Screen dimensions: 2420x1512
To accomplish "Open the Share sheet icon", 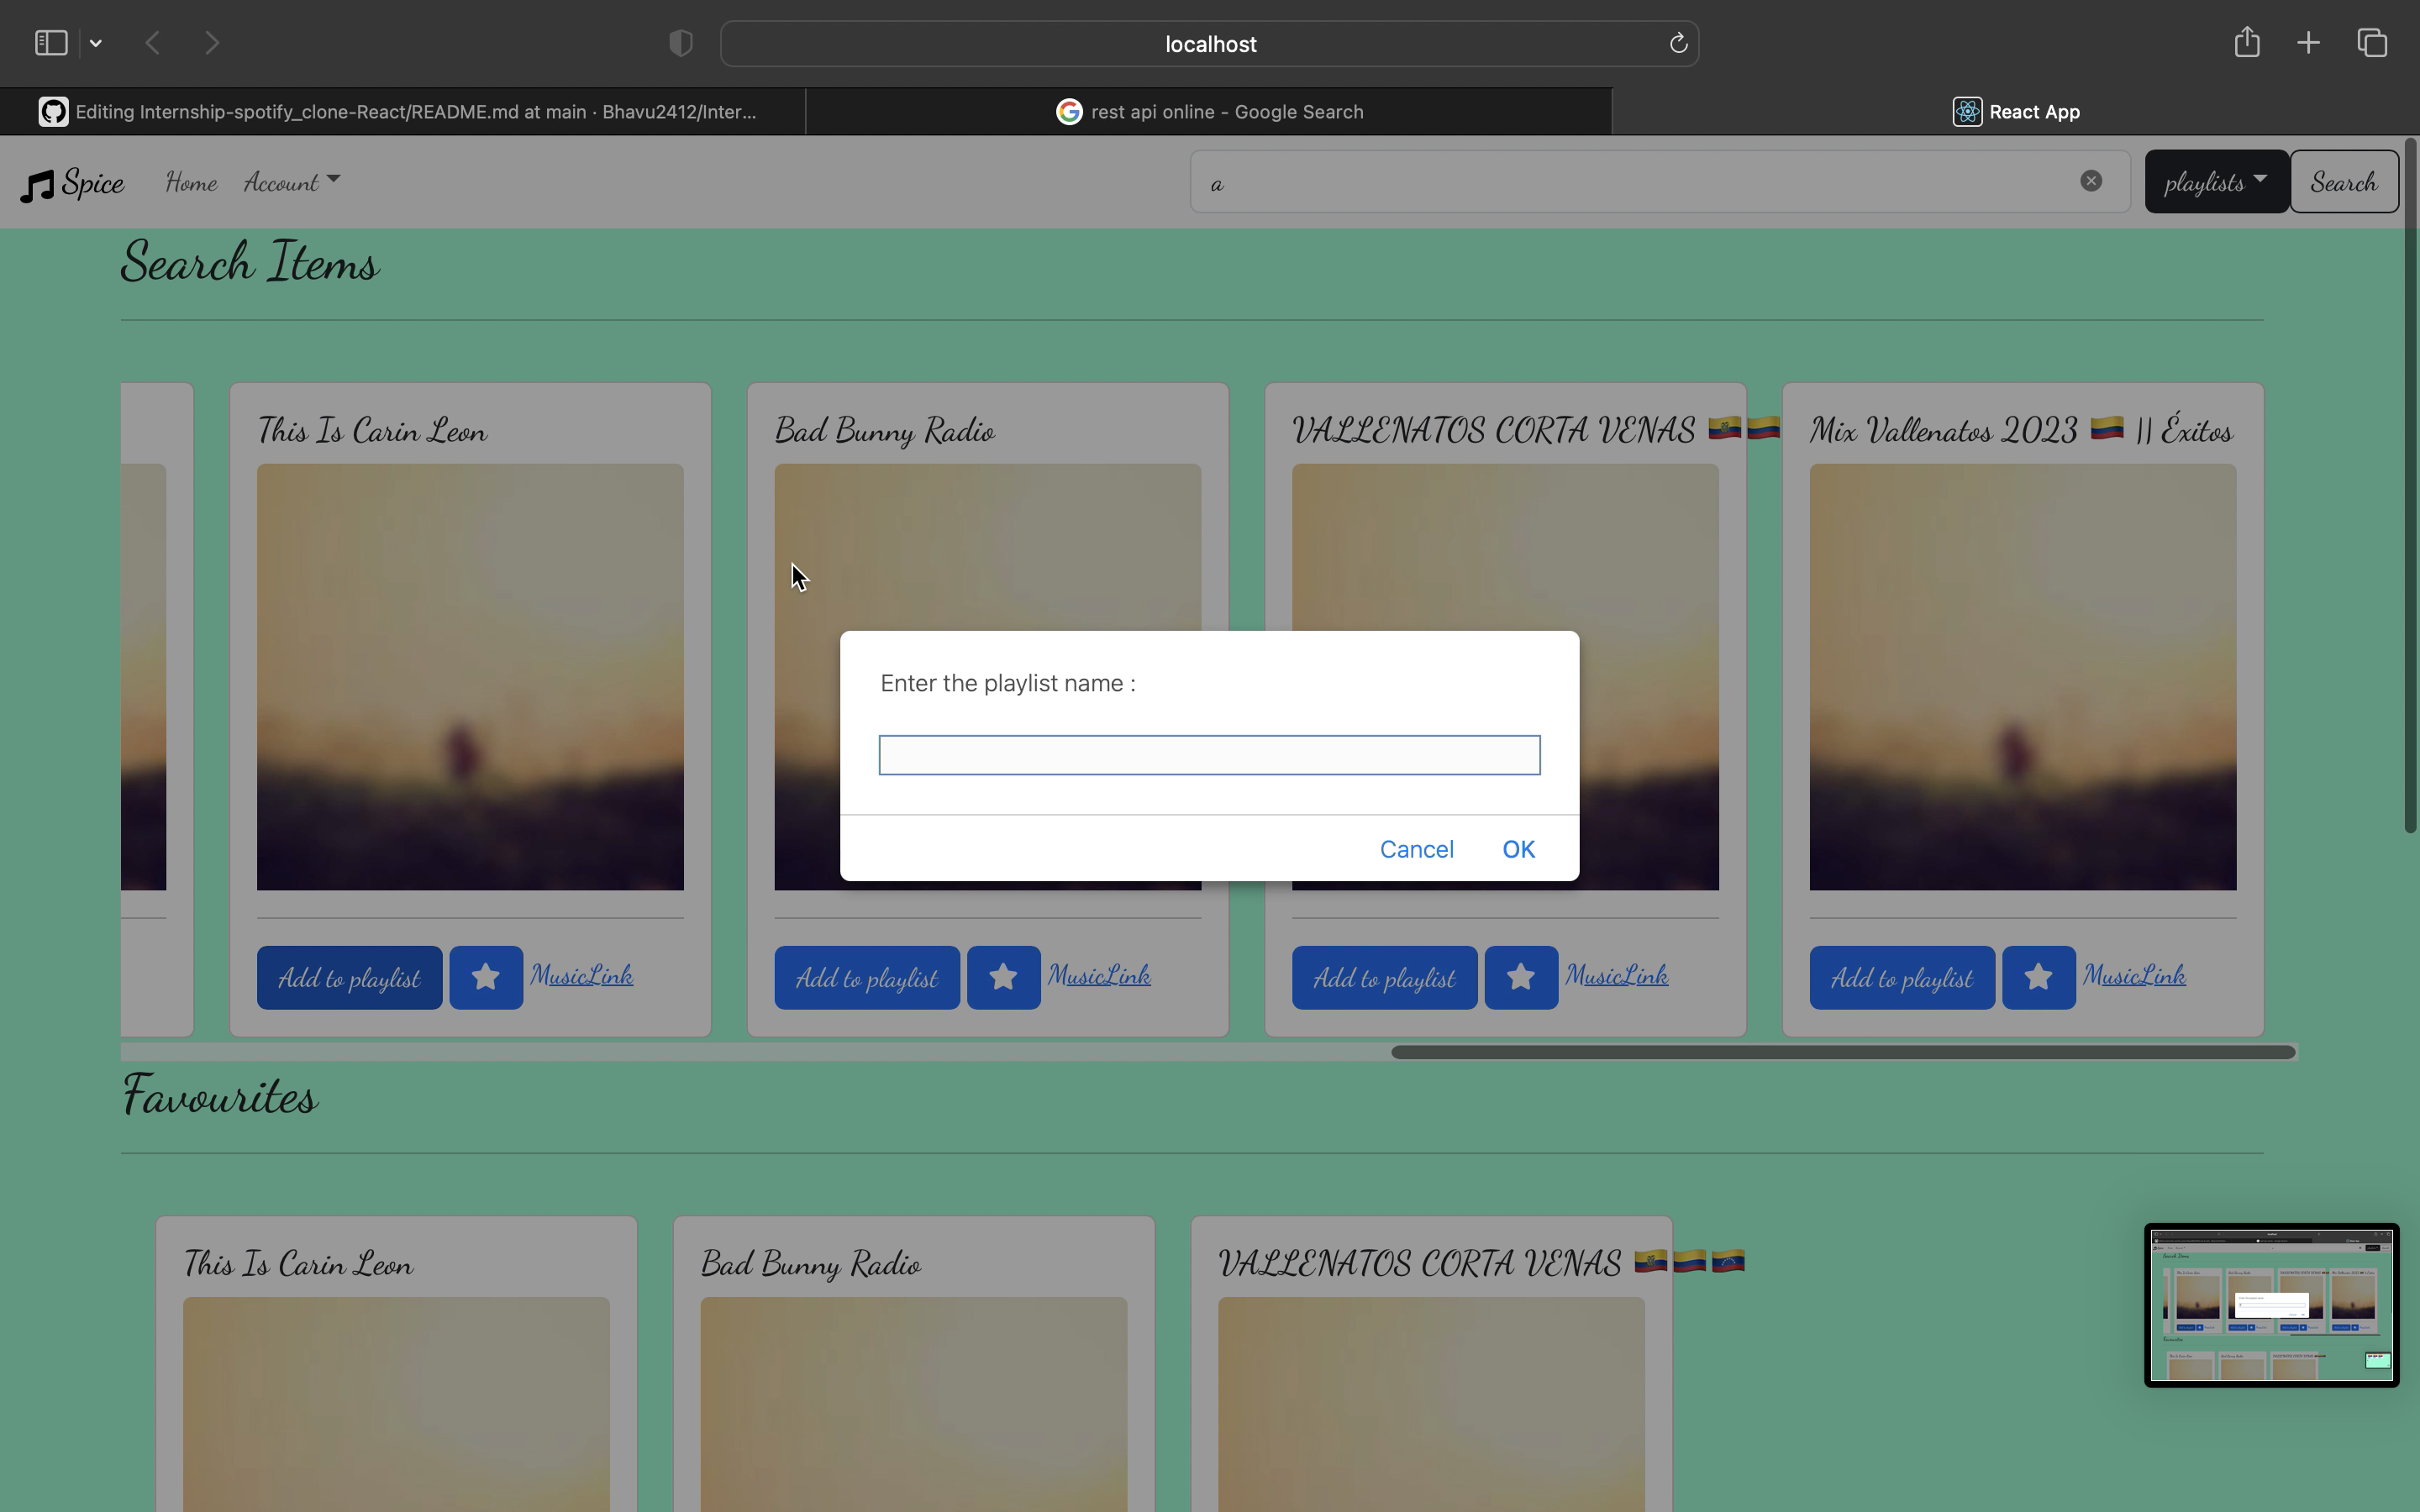I will [x=2246, y=42].
